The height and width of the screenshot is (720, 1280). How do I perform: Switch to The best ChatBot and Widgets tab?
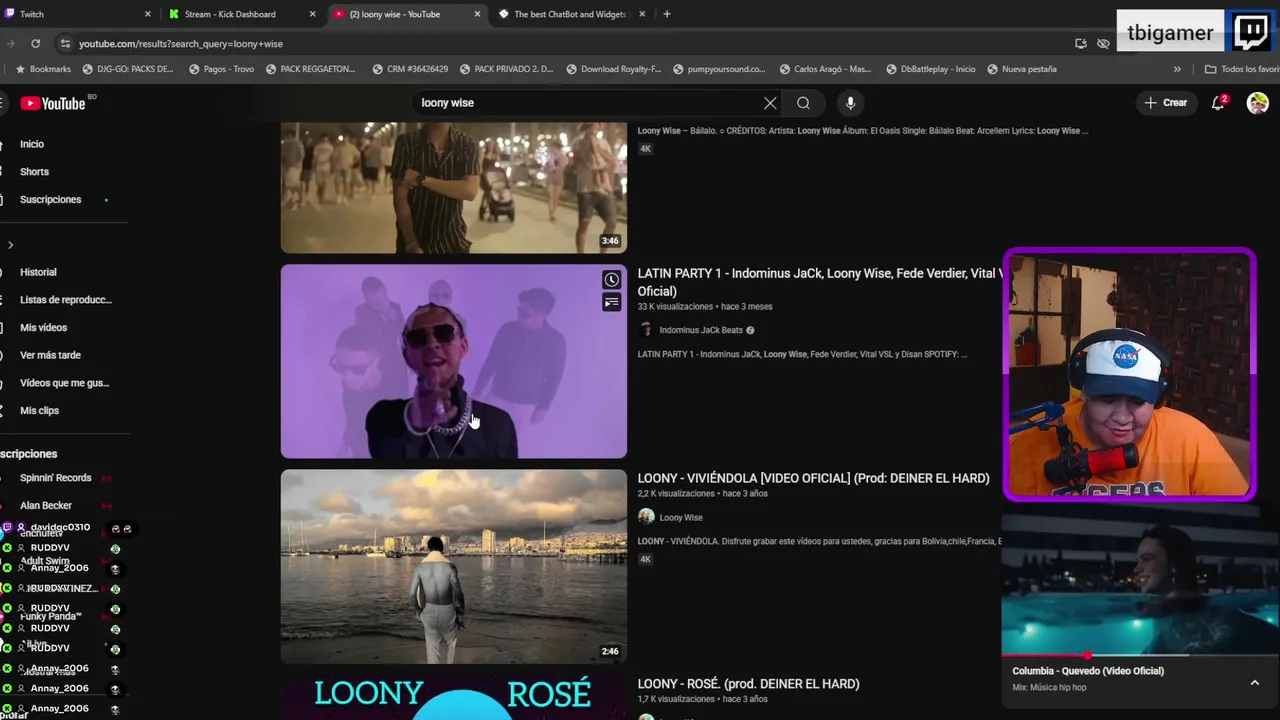click(570, 14)
